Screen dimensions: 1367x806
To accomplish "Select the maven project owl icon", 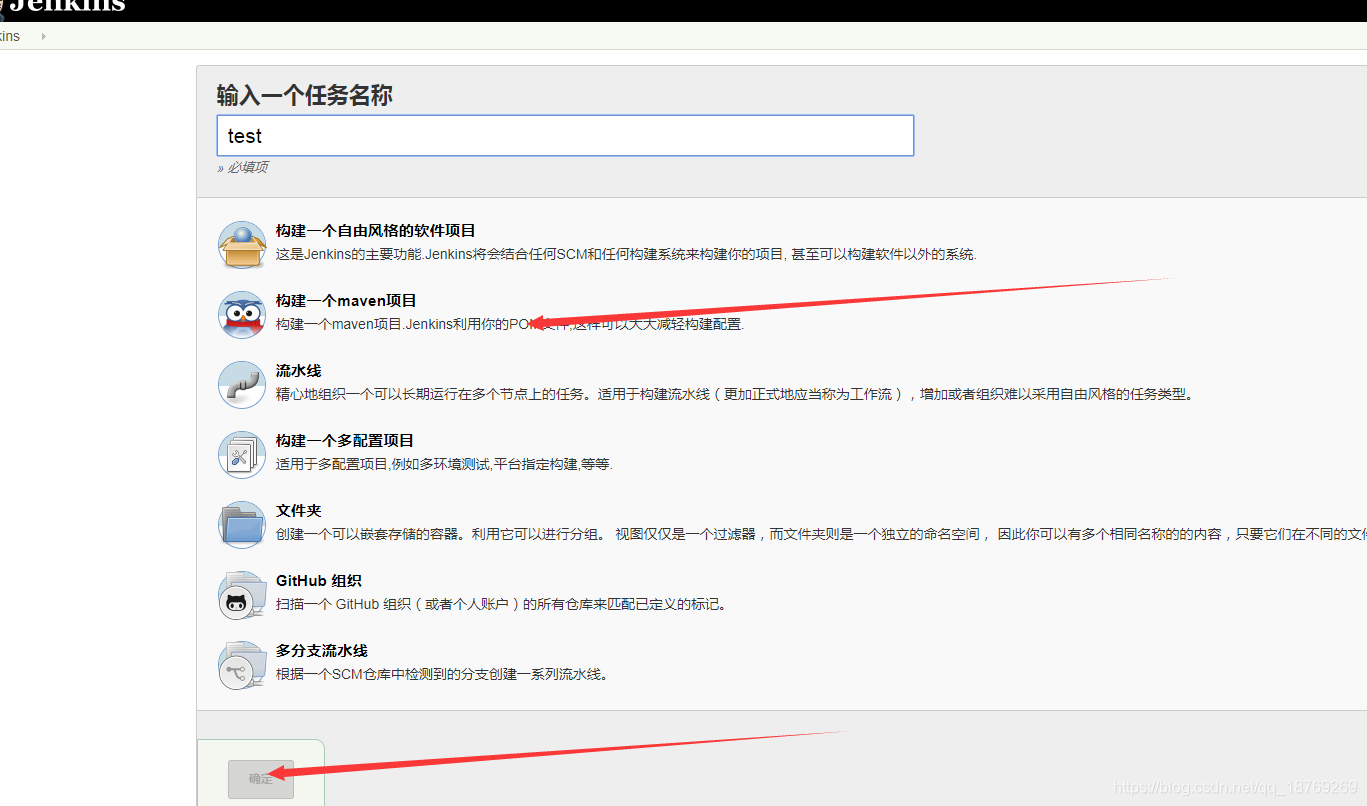I will point(242,315).
